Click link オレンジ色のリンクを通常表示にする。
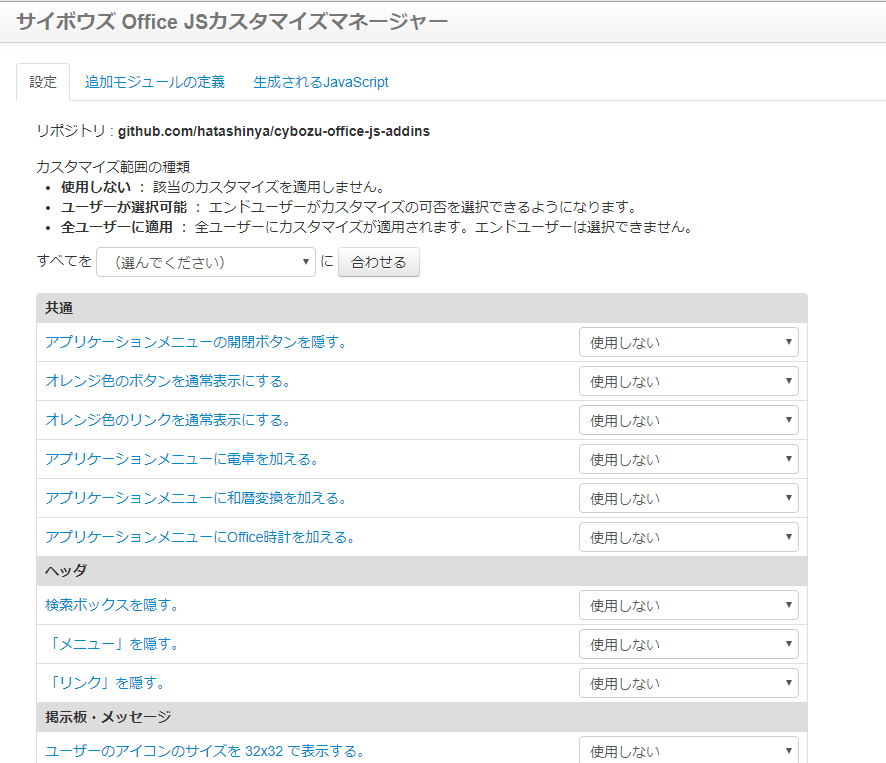886x763 pixels. (168, 420)
